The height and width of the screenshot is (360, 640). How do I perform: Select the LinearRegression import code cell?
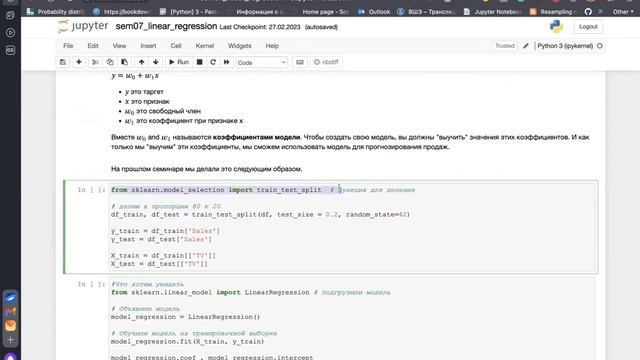point(352,318)
